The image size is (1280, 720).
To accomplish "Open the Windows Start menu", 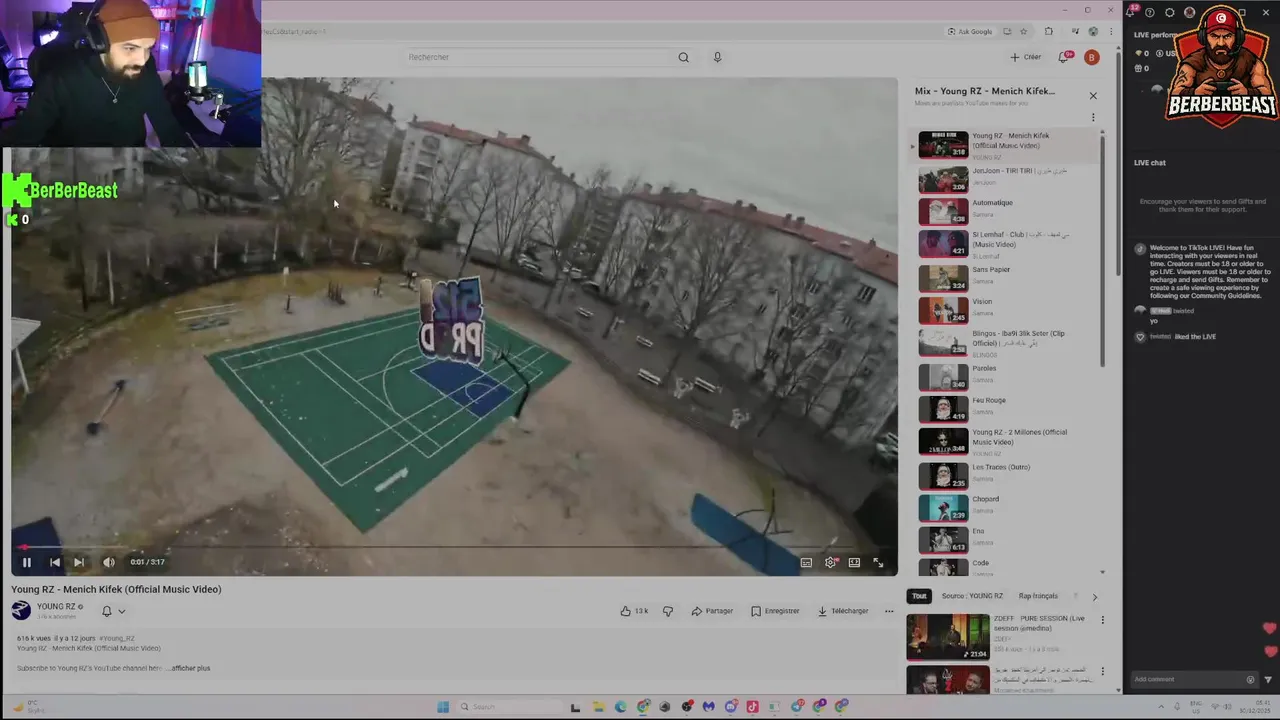I will pyautogui.click(x=443, y=707).
